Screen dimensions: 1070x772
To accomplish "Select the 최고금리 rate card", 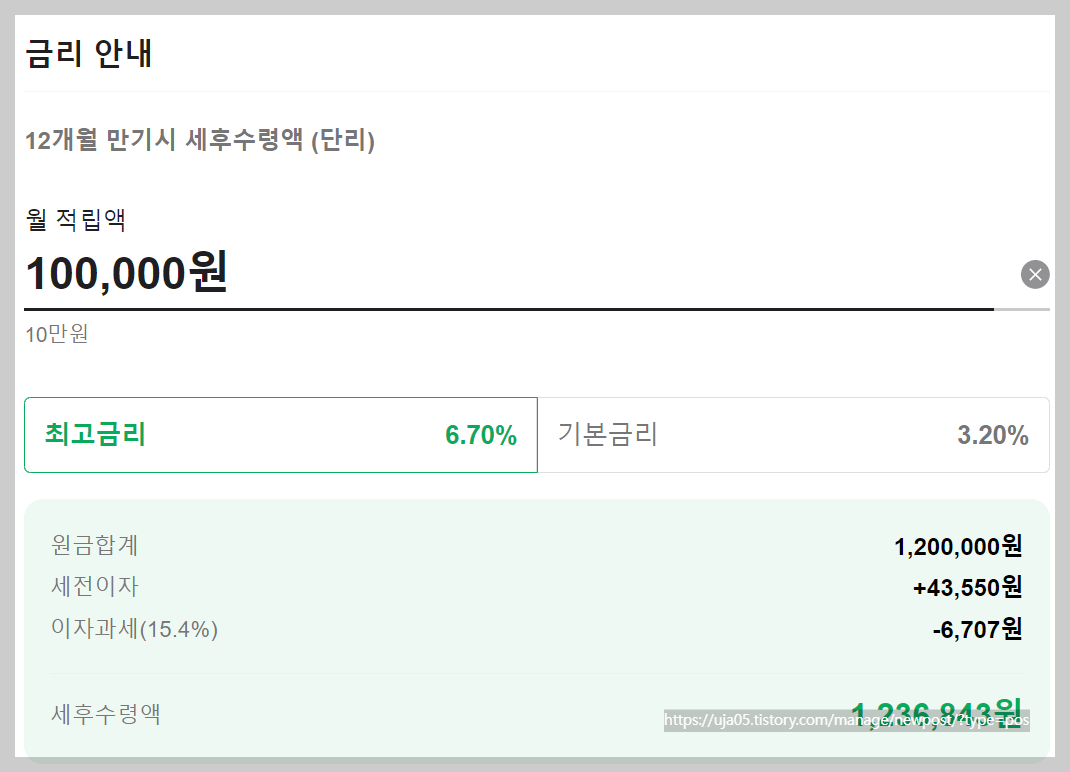I will click(280, 435).
